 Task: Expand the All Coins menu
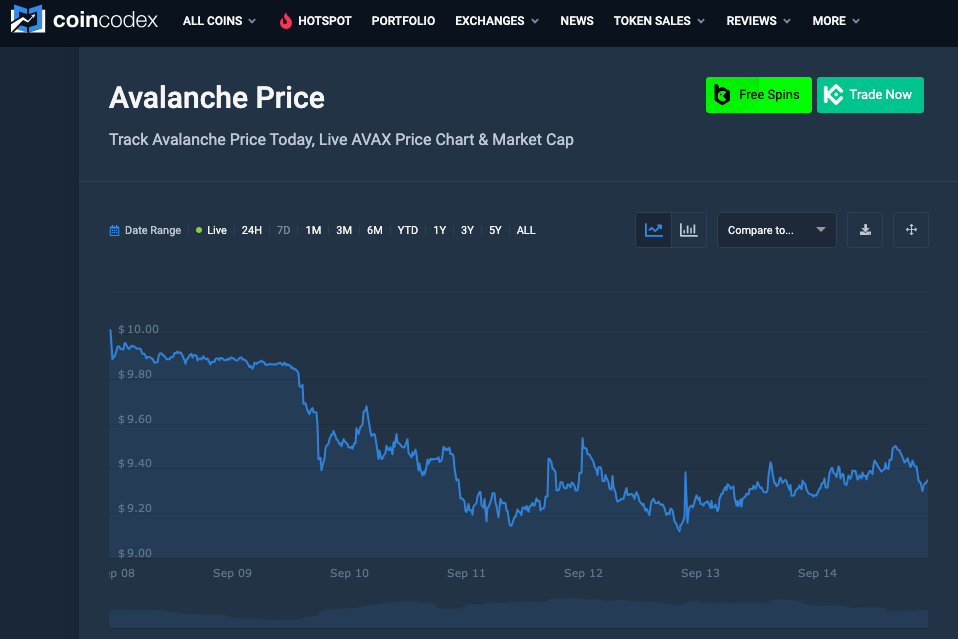(x=219, y=21)
